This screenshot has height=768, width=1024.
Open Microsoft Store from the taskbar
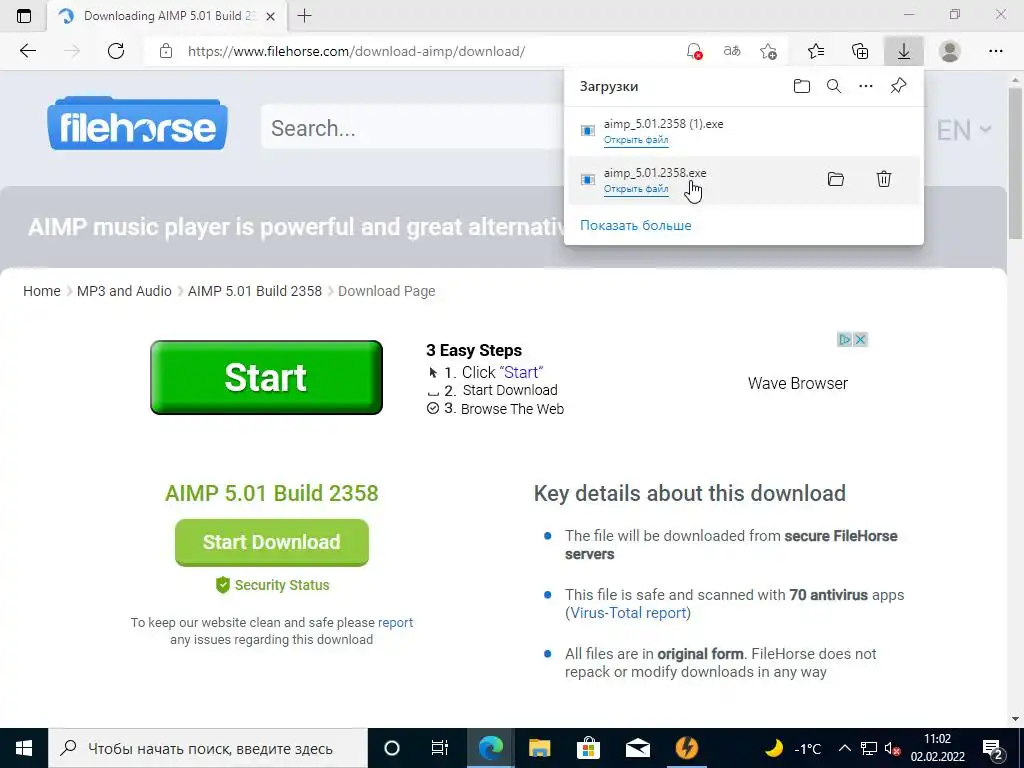click(x=588, y=748)
